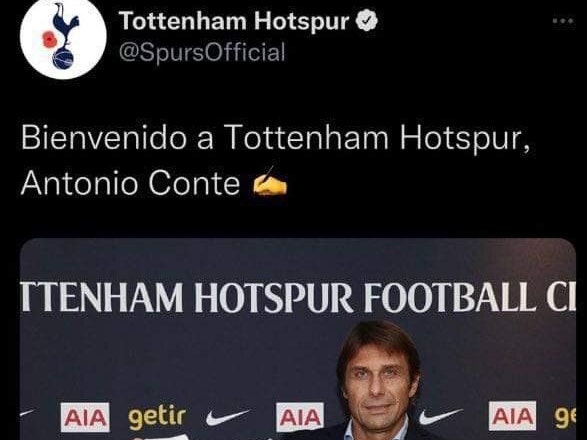Click the red poppy on the profile avatar
The height and width of the screenshot is (440, 587).
coord(48,40)
